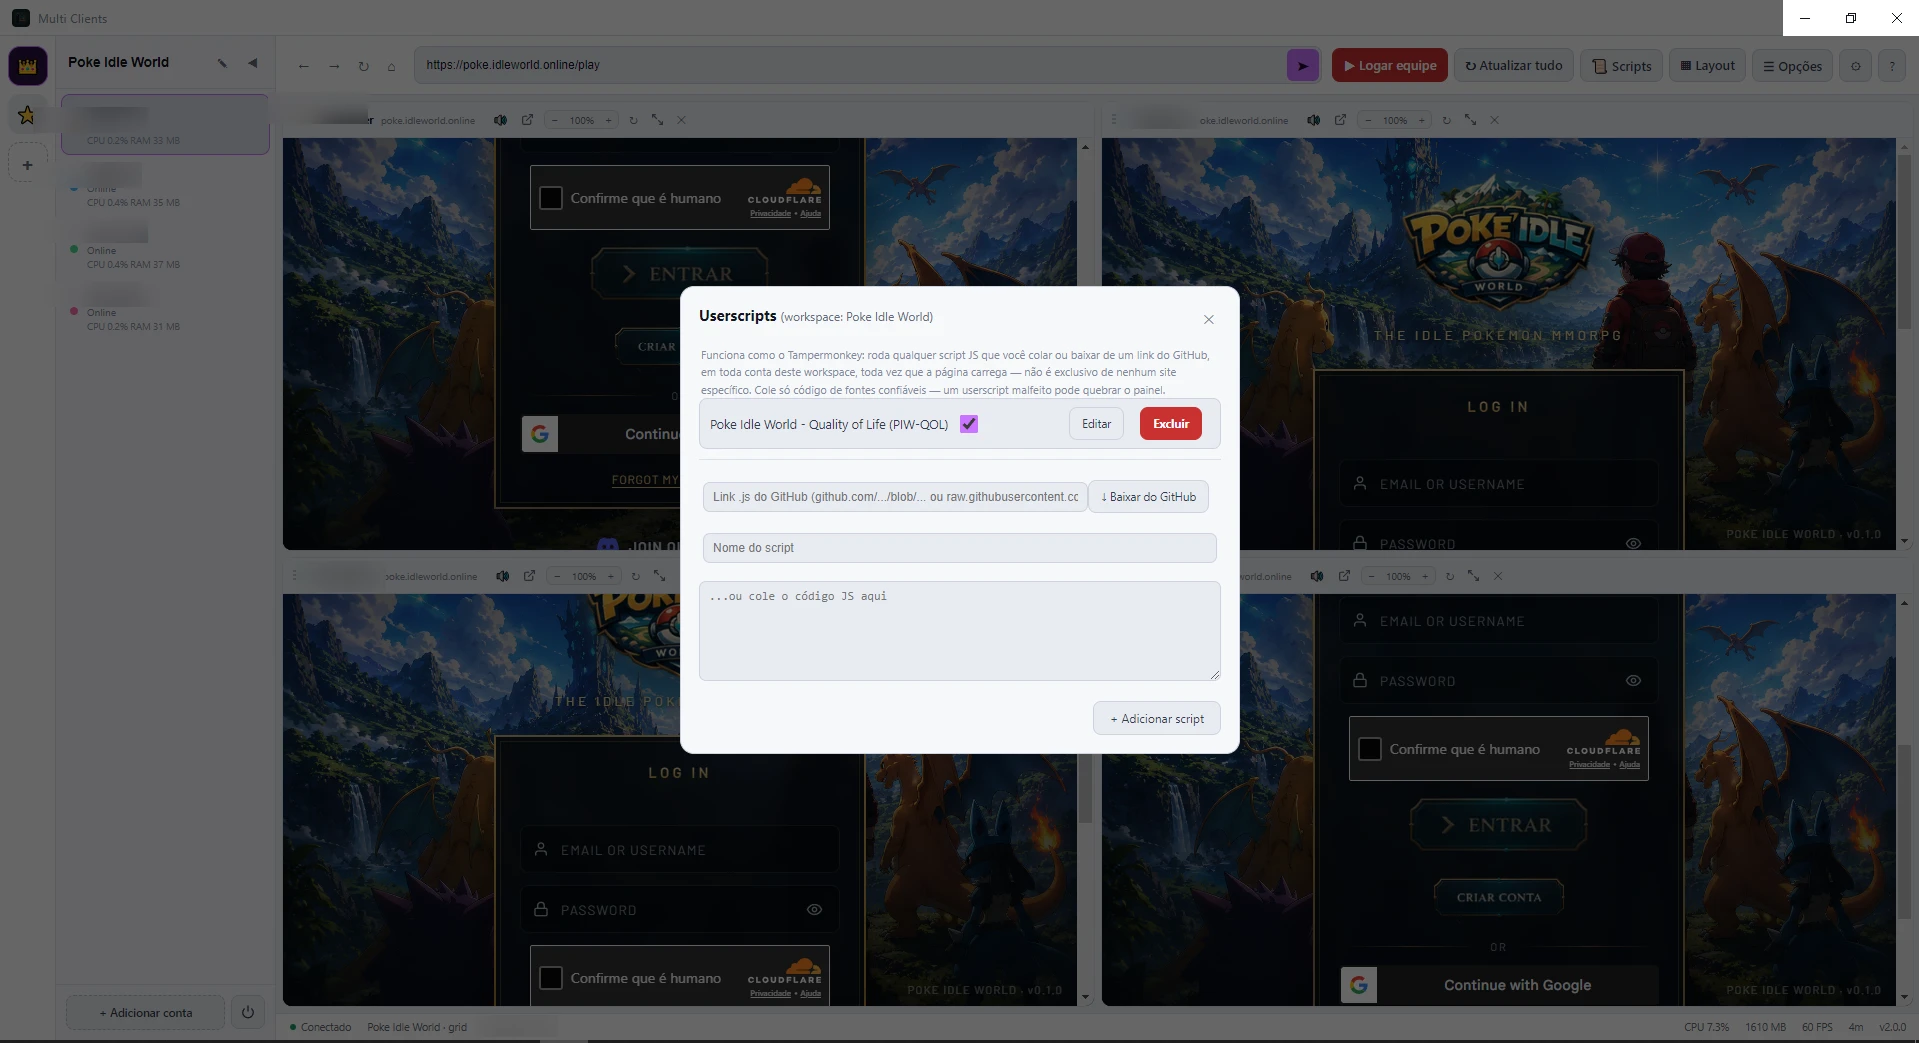
Task: Zoom out the top-right pane with minus
Action: [x=1368, y=120]
